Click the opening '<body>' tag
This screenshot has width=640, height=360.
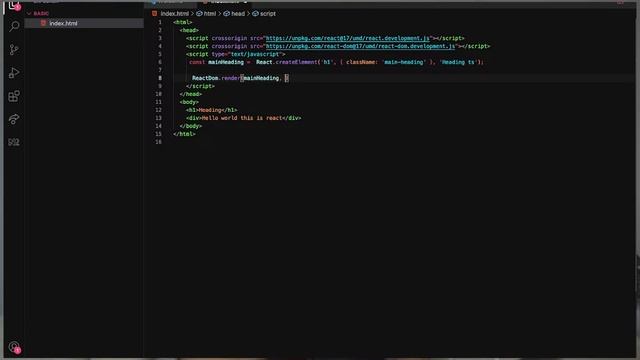point(189,102)
